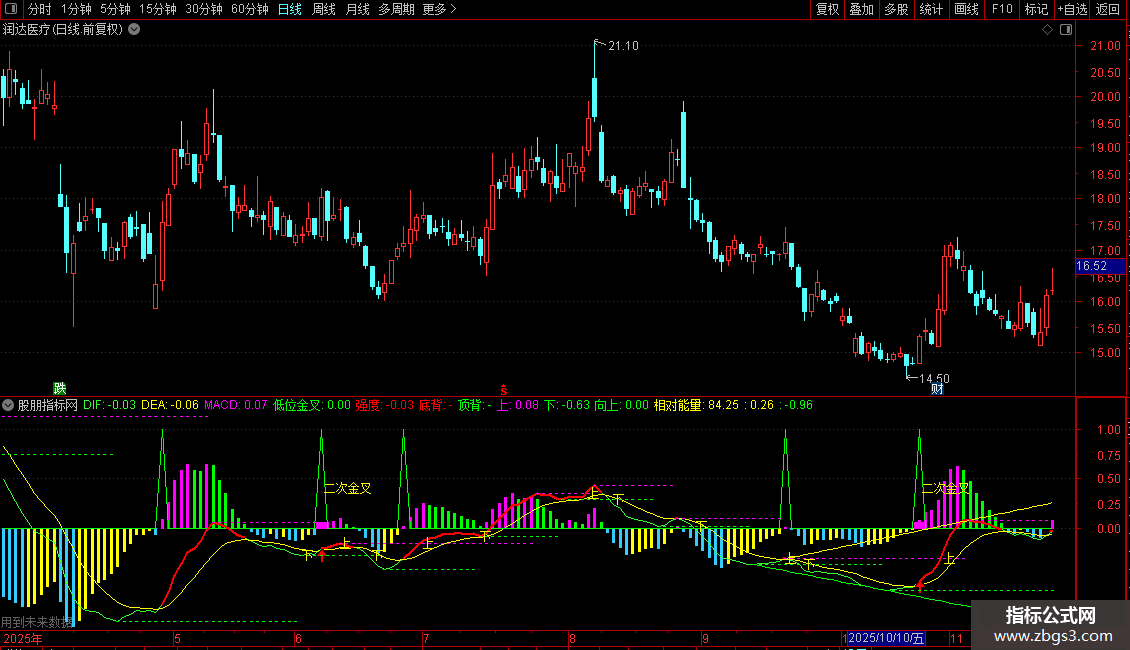1130x650 pixels.
Task: Switch to 周线 weekly chart
Action: [324, 9]
